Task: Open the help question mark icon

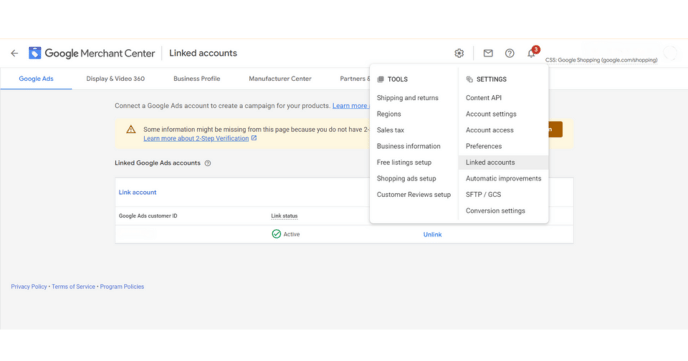Action: coord(509,53)
